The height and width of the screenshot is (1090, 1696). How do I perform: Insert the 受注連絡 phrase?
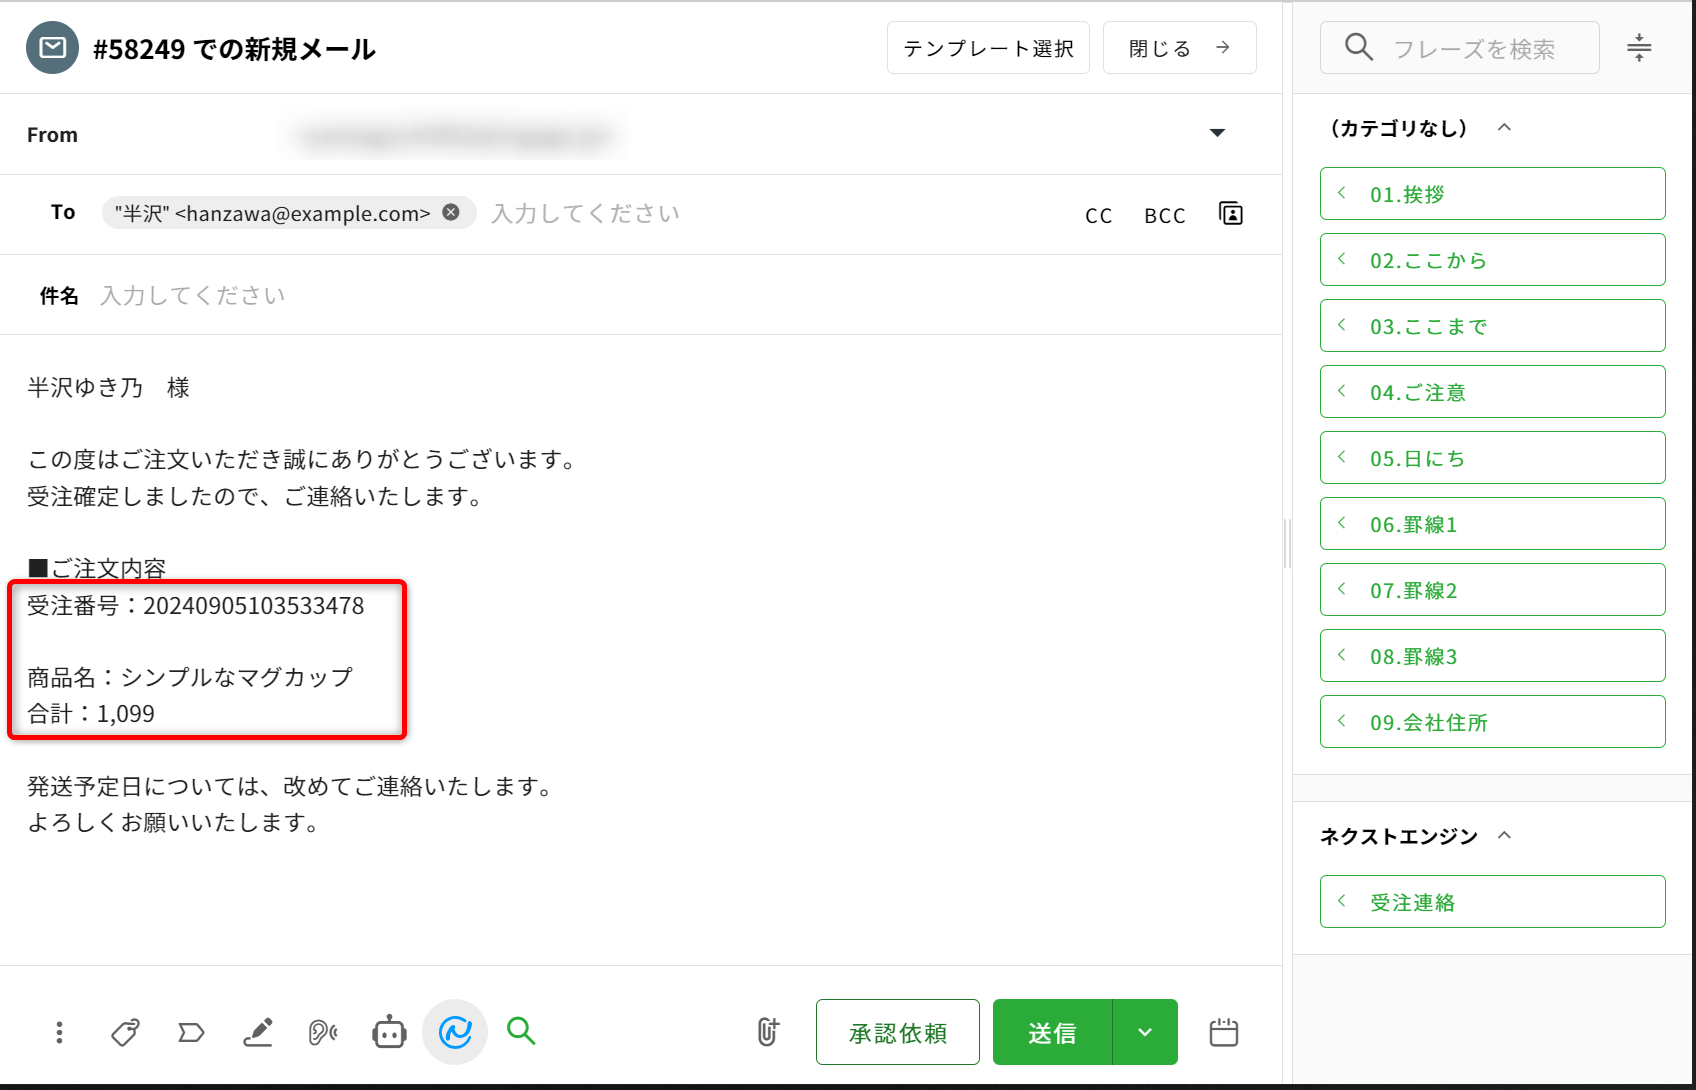pyautogui.click(x=1492, y=902)
